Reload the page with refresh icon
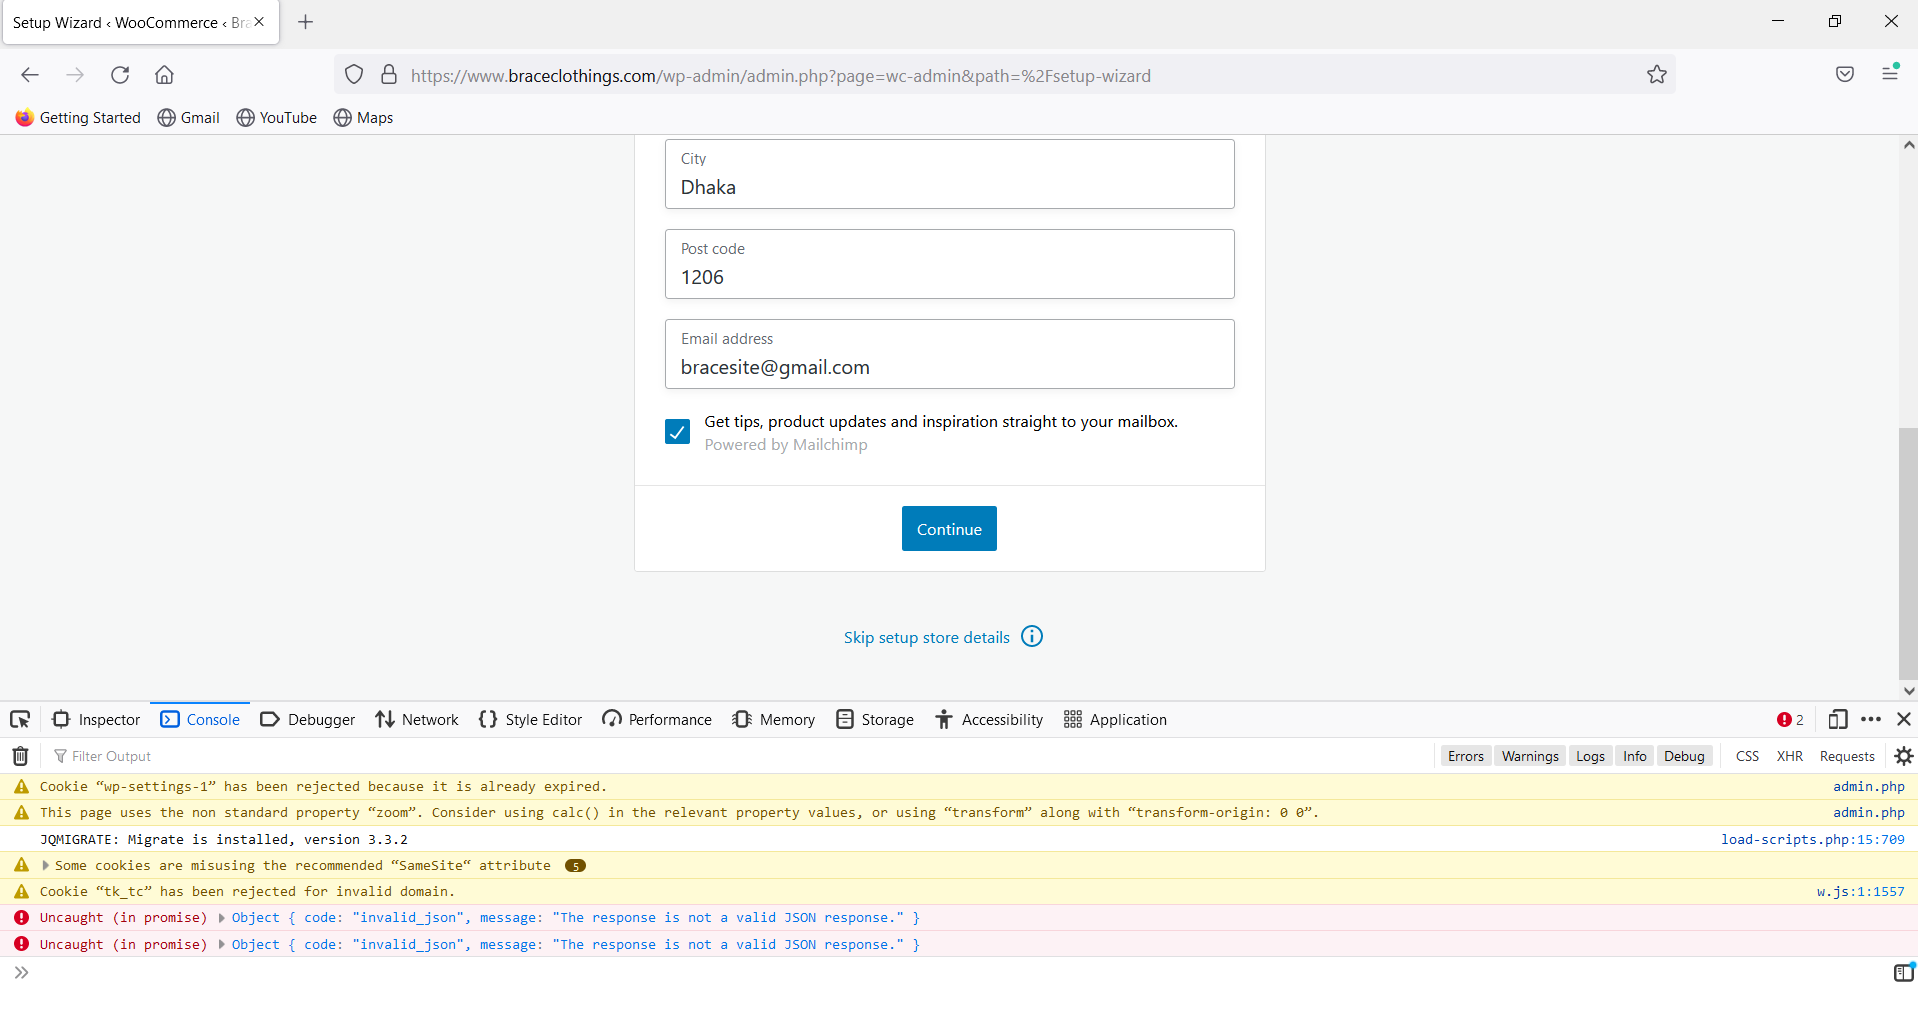1918x1012 pixels. click(x=120, y=75)
